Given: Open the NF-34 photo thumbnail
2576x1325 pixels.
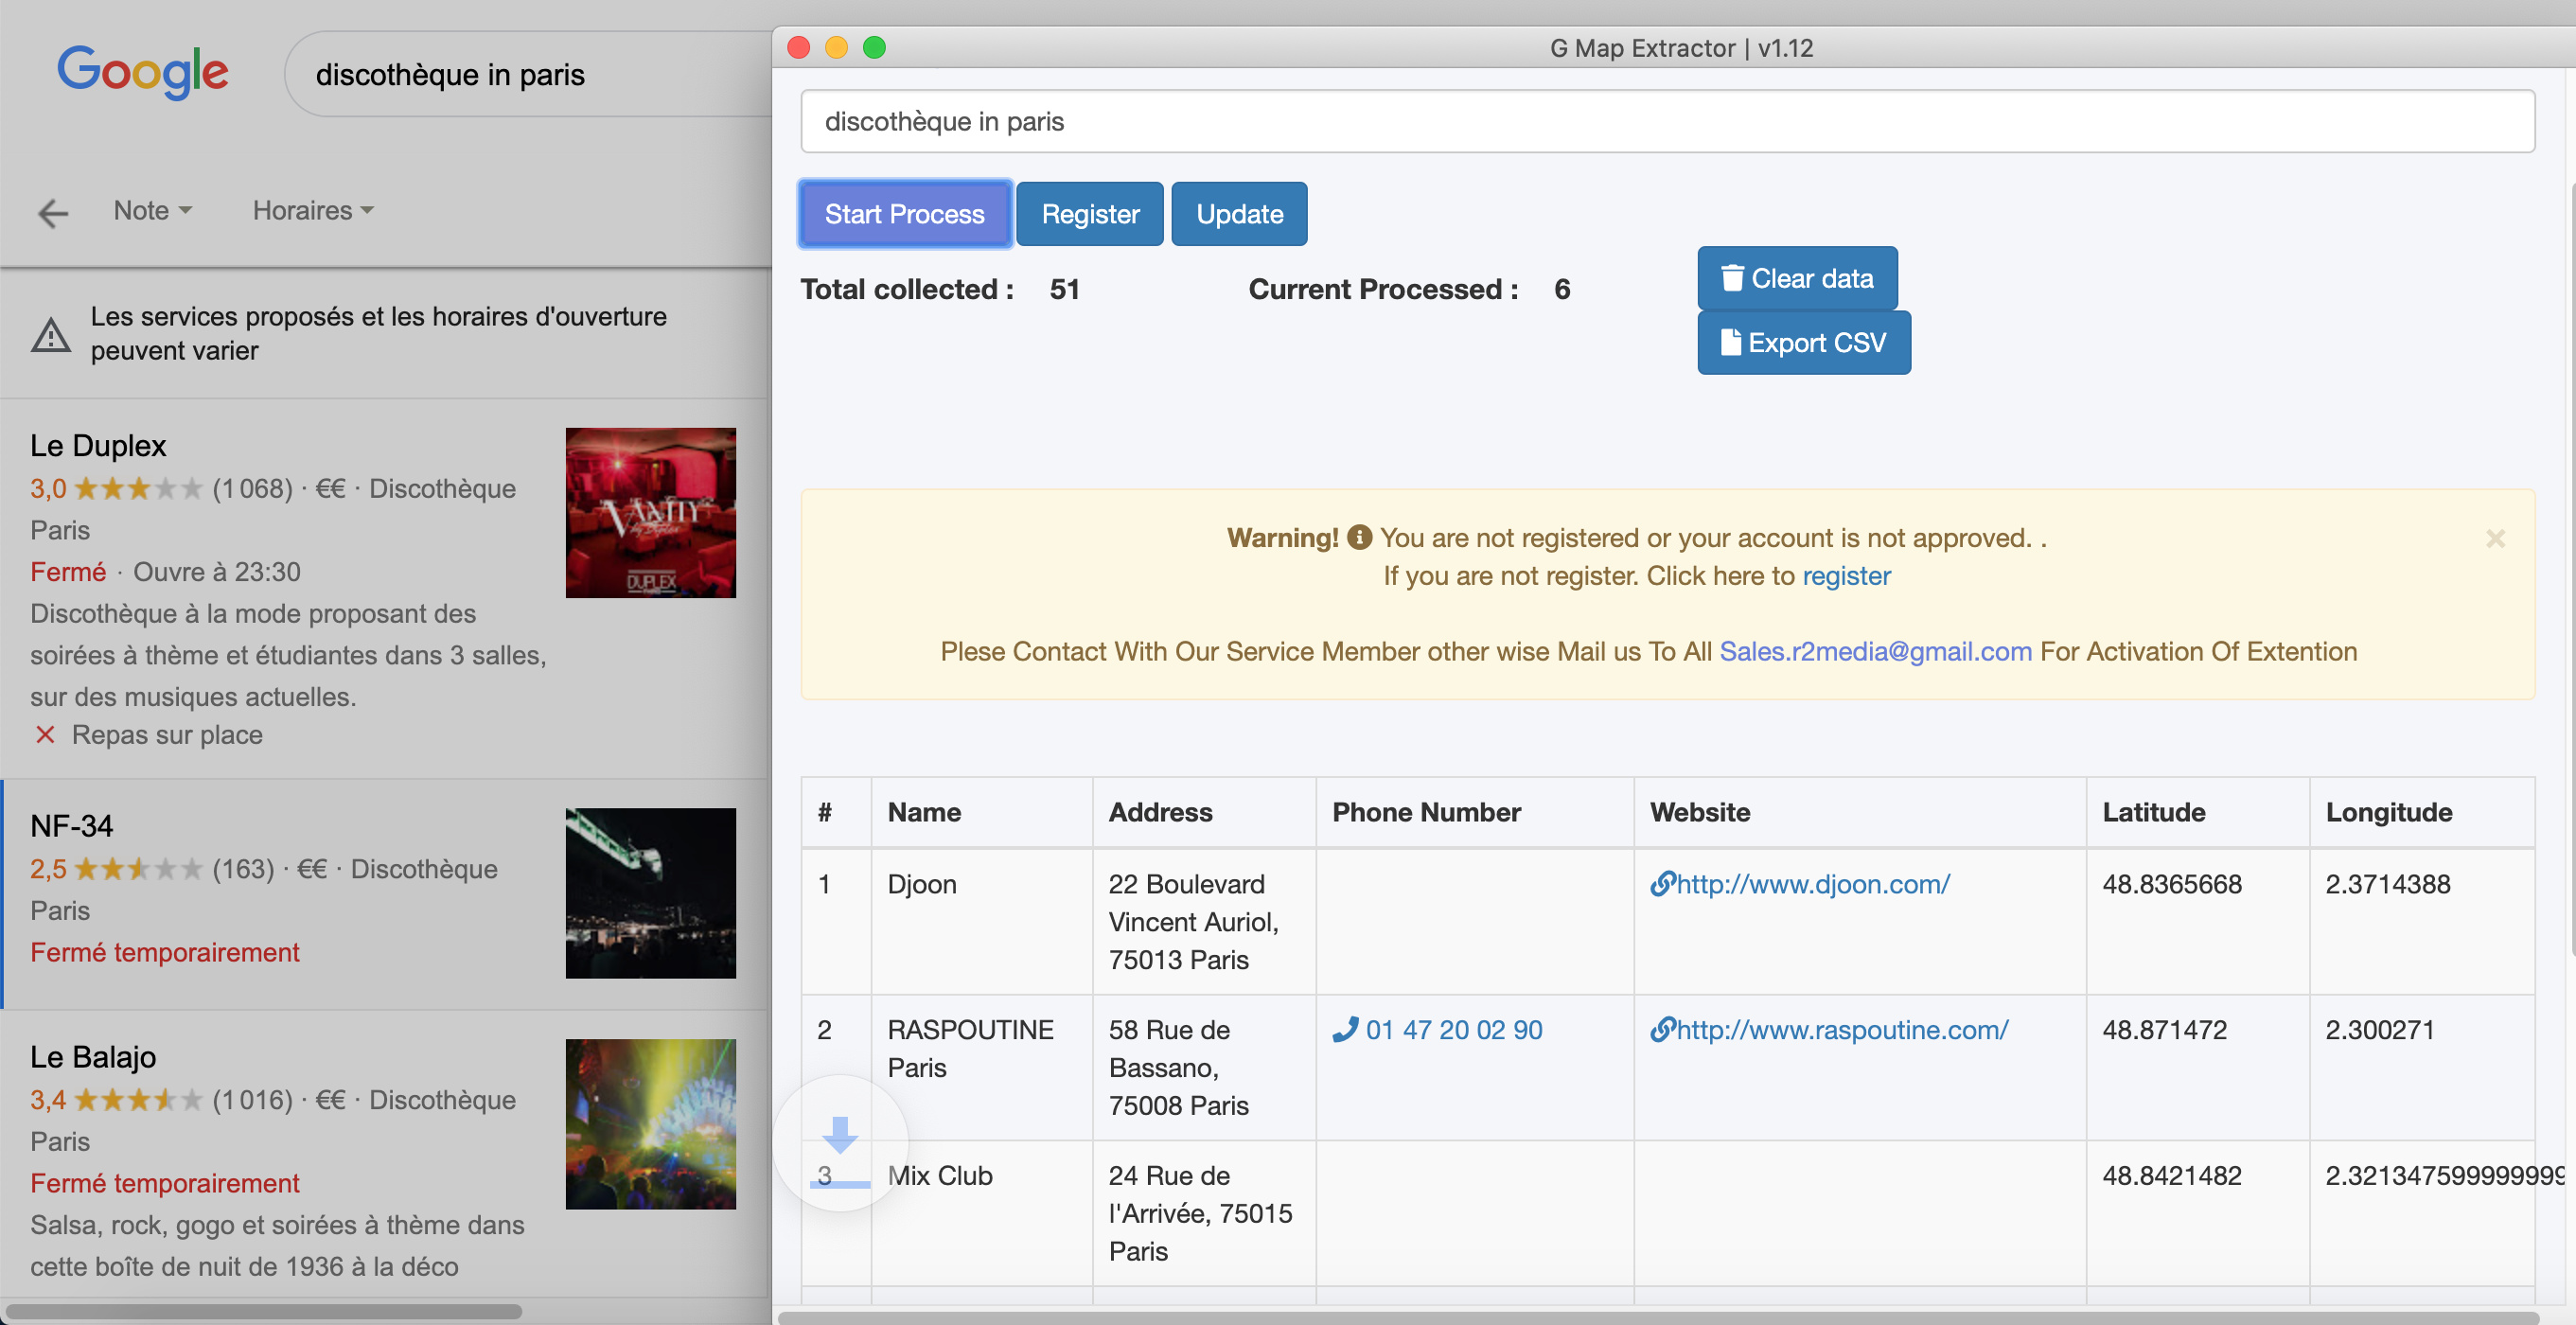Looking at the screenshot, I should point(651,893).
